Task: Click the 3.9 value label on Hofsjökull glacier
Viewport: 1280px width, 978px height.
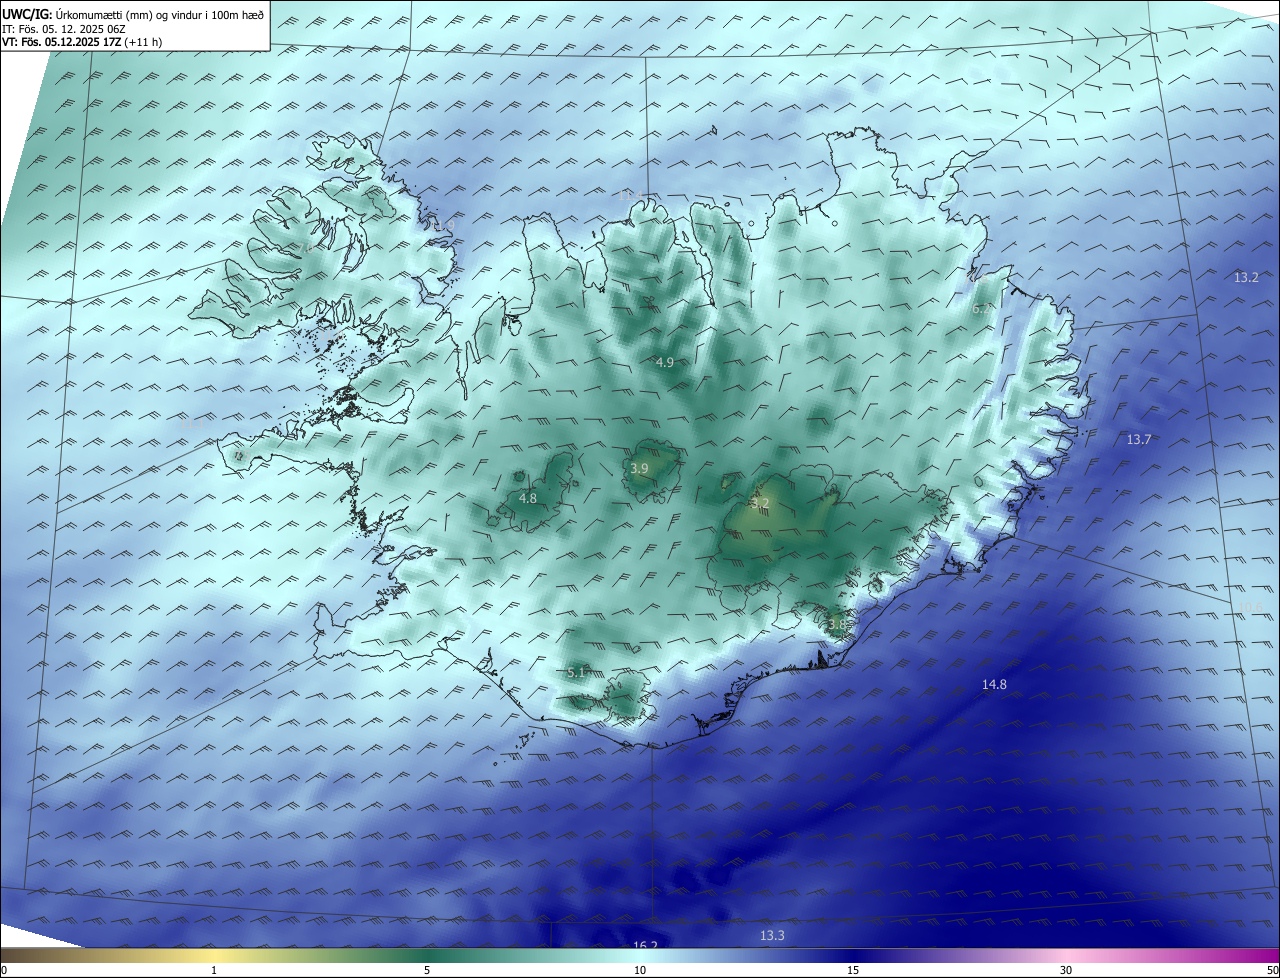Action: click(x=640, y=468)
